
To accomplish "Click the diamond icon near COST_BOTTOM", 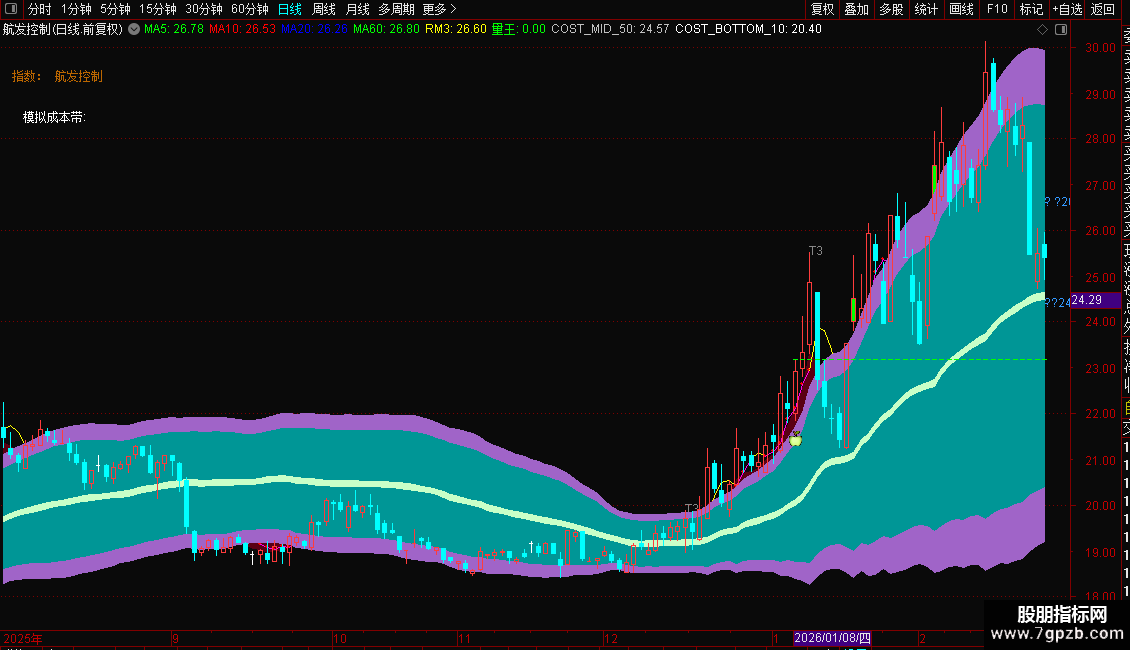I will point(1042,29).
